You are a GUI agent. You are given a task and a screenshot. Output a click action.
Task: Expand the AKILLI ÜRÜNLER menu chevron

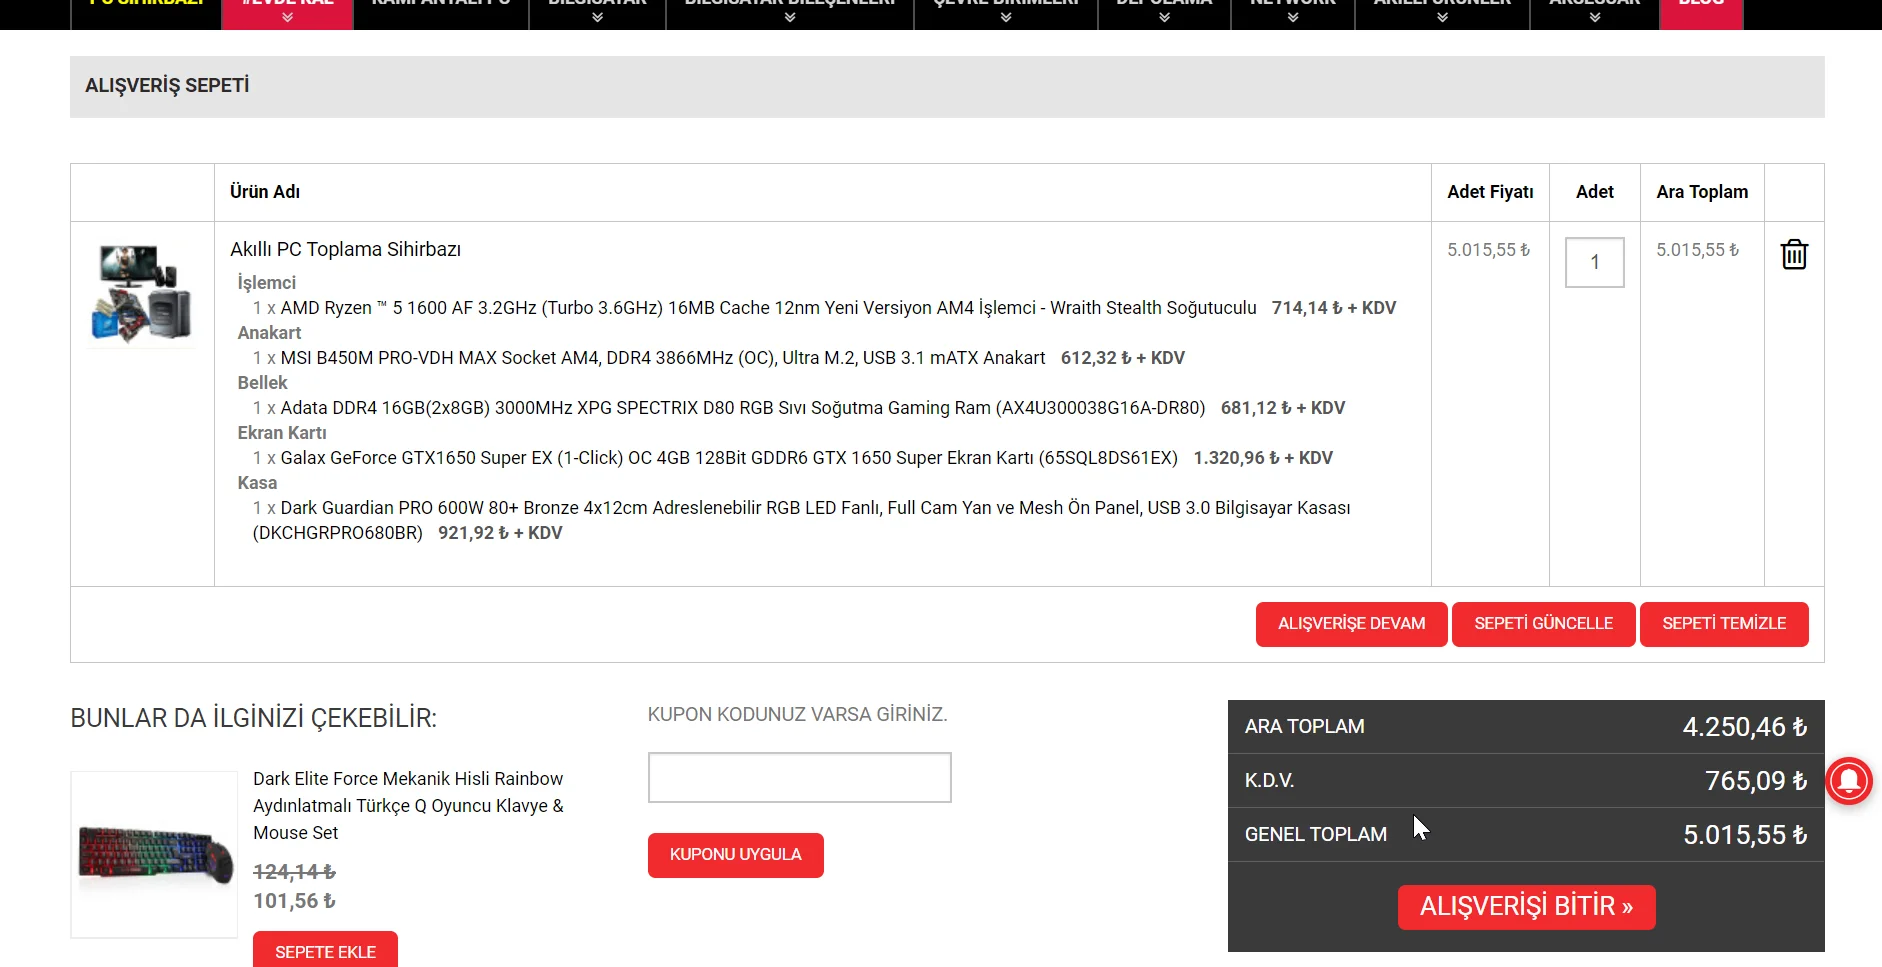(1442, 17)
